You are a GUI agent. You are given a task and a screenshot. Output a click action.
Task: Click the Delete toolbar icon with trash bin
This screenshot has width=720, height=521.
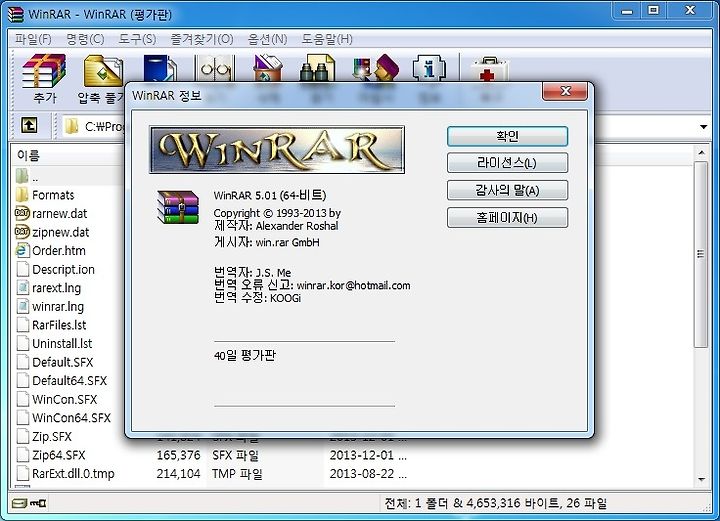point(268,68)
